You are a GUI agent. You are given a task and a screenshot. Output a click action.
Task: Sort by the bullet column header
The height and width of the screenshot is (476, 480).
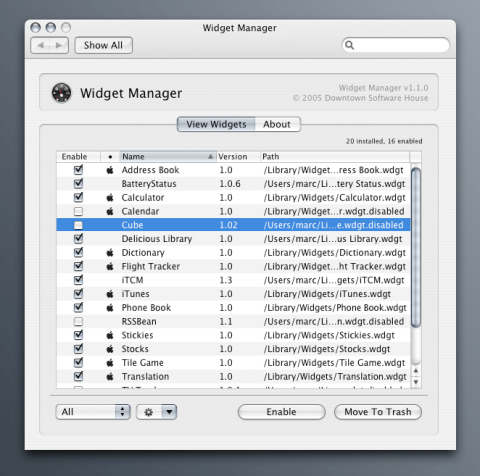pos(110,157)
